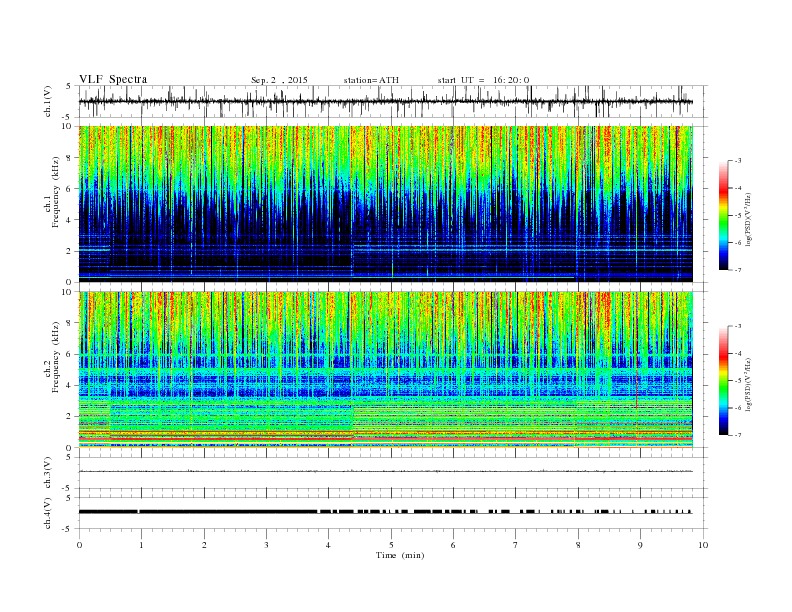Click the "0" tick on the time axis
Screen dimensions: 792x612
pos(79,545)
